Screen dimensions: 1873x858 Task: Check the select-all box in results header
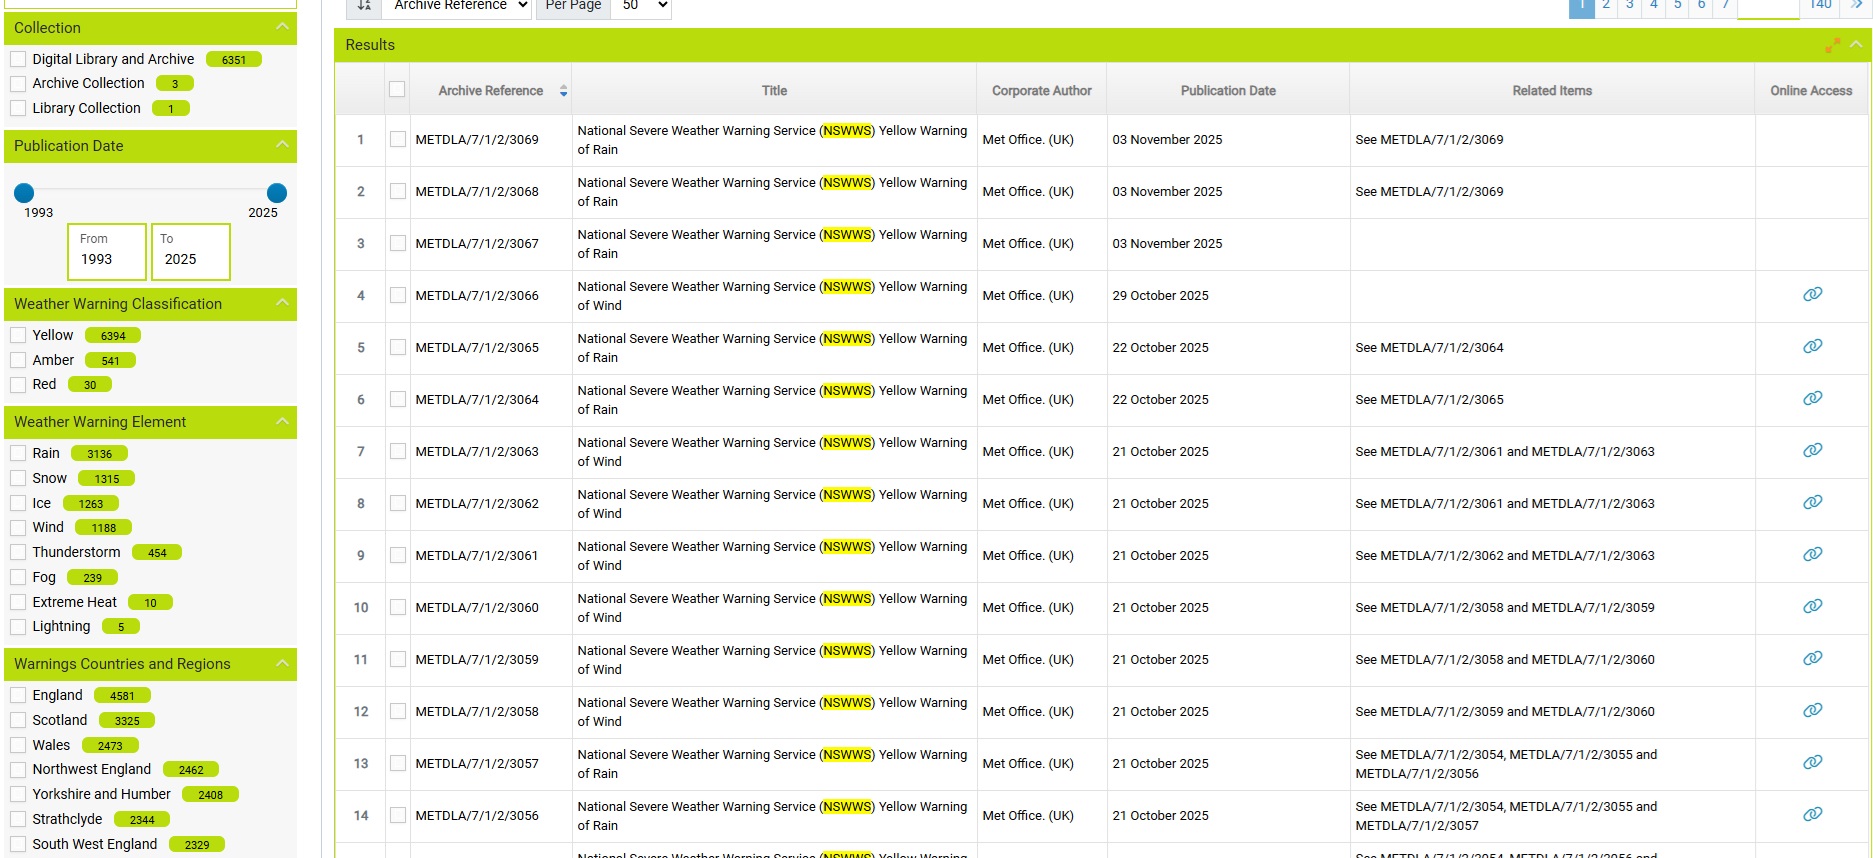coord(397,90)
